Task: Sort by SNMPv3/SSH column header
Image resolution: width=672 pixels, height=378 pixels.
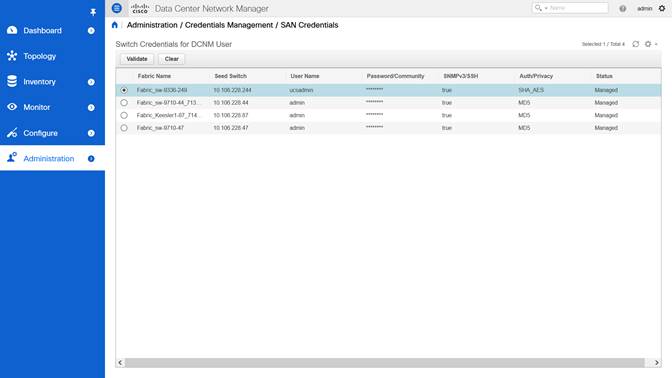Action: coord(461,76)
